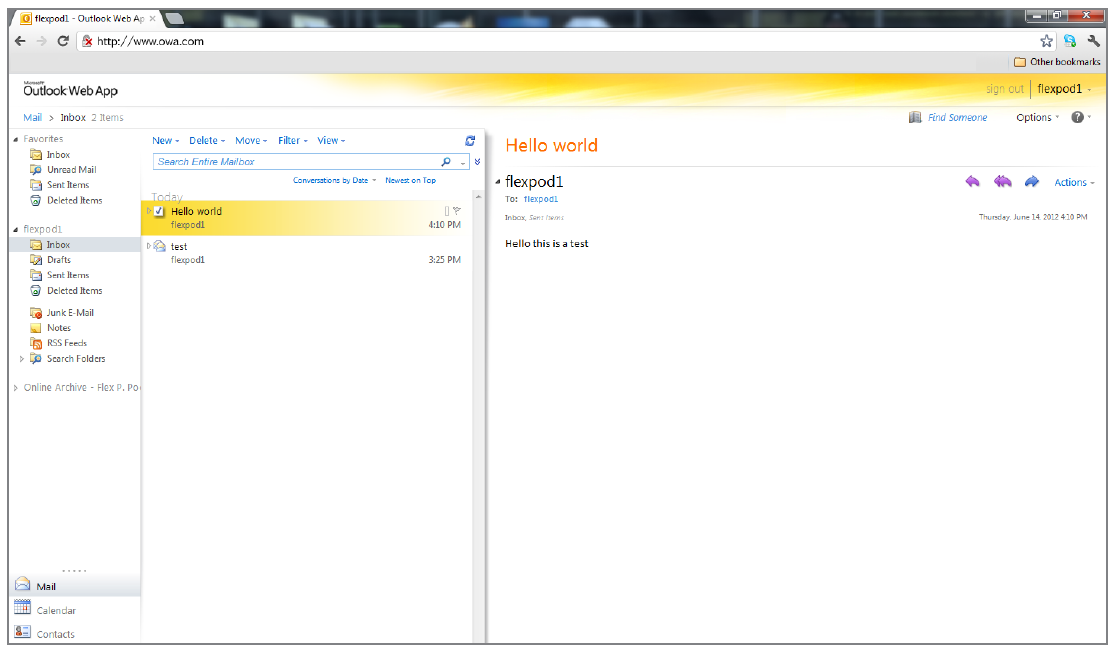This screenshot has width=1115, height=652.
Task: Select Sent Items under flexpod1
Action: coord(68,275)
